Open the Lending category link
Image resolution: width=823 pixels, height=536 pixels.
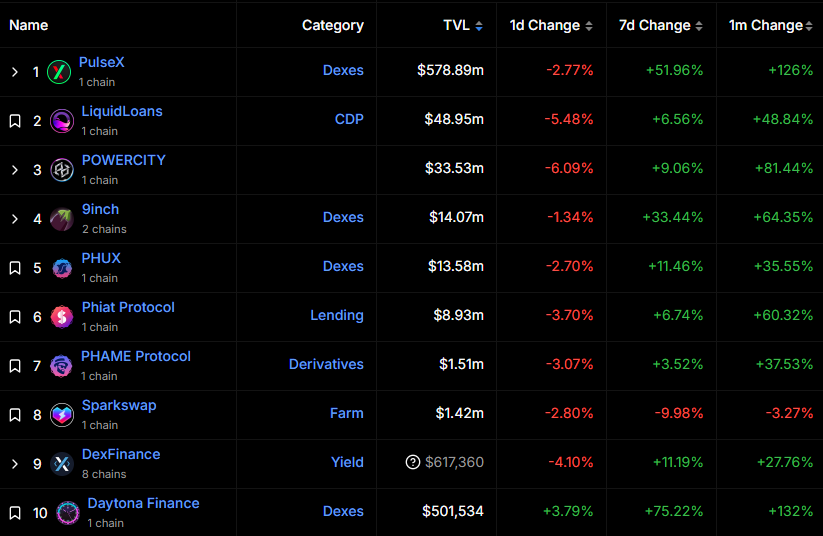[x=337, y=315]
